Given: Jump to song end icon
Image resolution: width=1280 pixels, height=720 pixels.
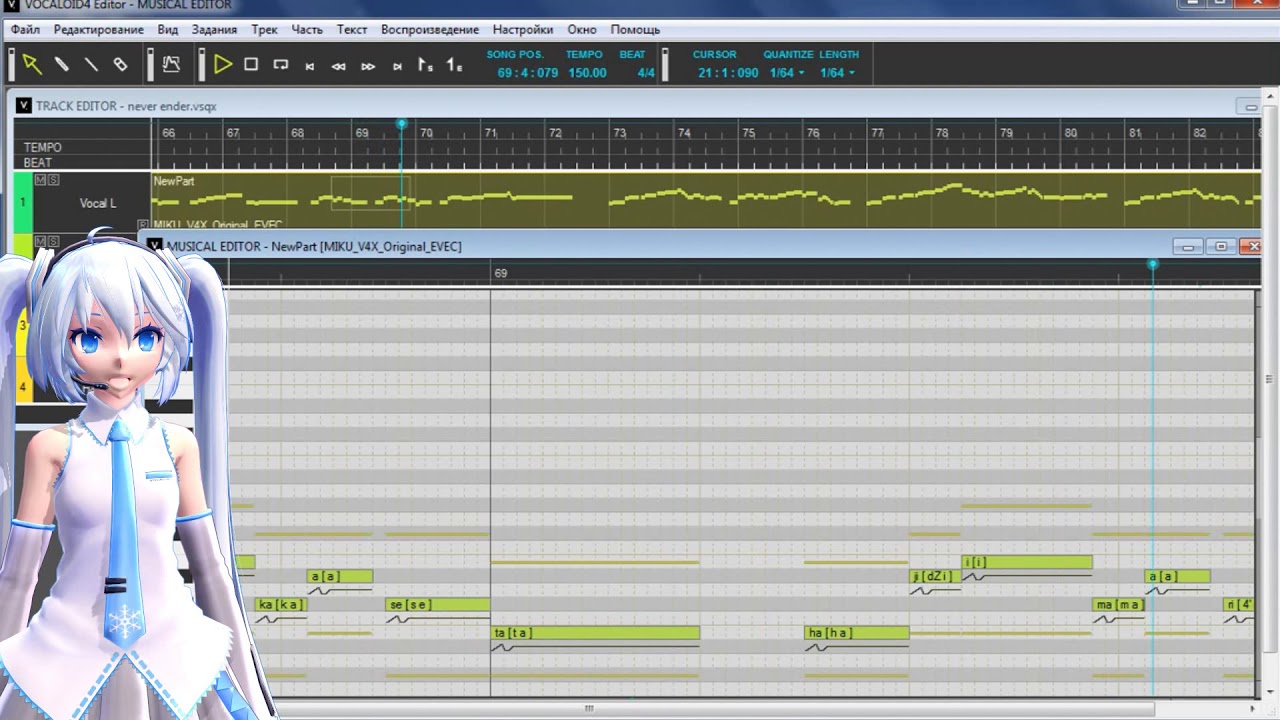Looking at the screenshot, I should 397,66.
